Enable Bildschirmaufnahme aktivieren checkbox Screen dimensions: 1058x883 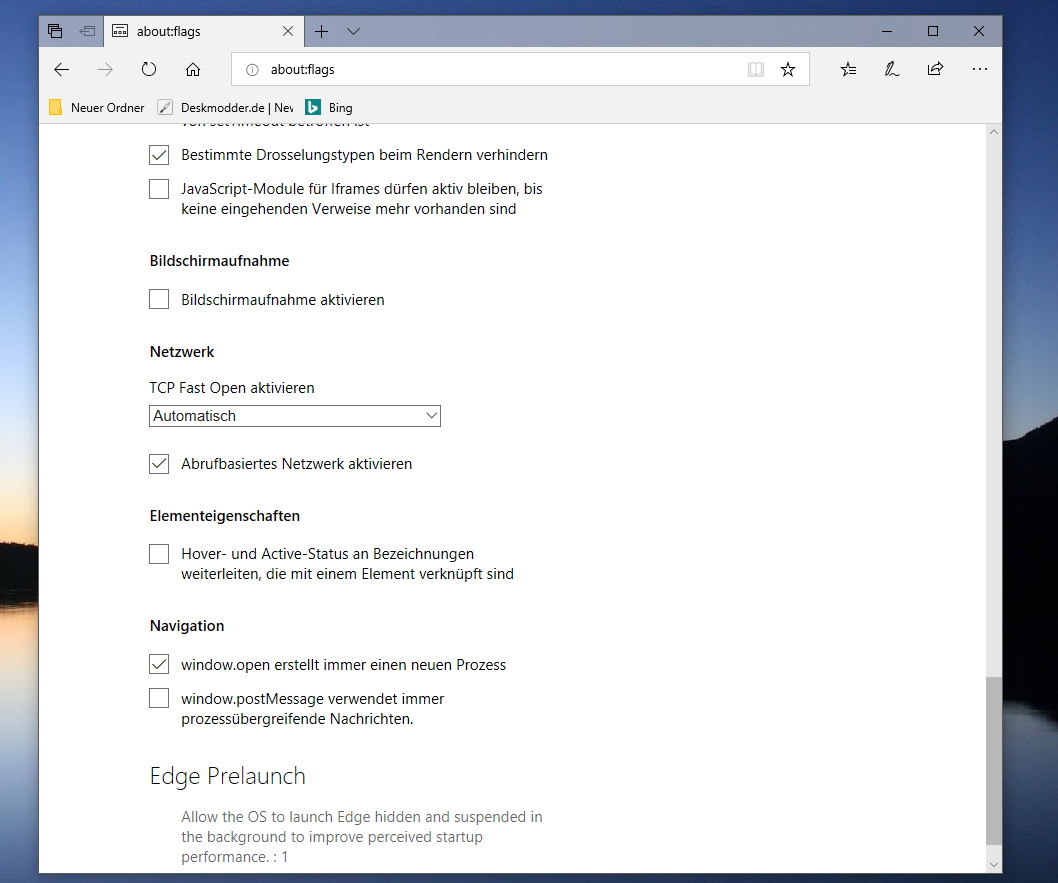tap(159, 299)
